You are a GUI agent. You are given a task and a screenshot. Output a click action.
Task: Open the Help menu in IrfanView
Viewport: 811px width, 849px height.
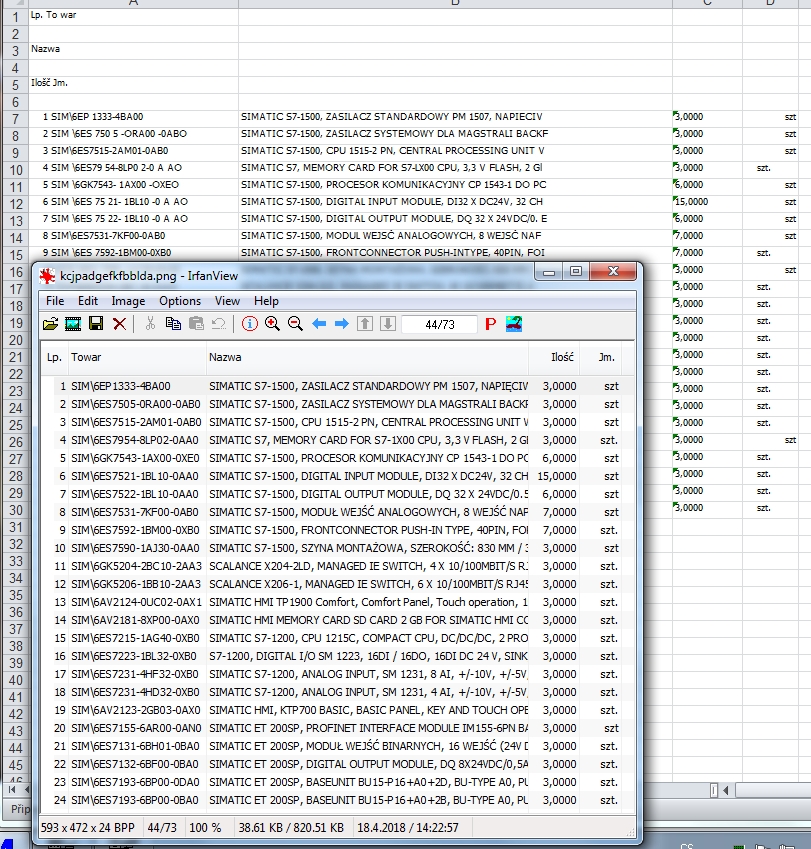266,301
